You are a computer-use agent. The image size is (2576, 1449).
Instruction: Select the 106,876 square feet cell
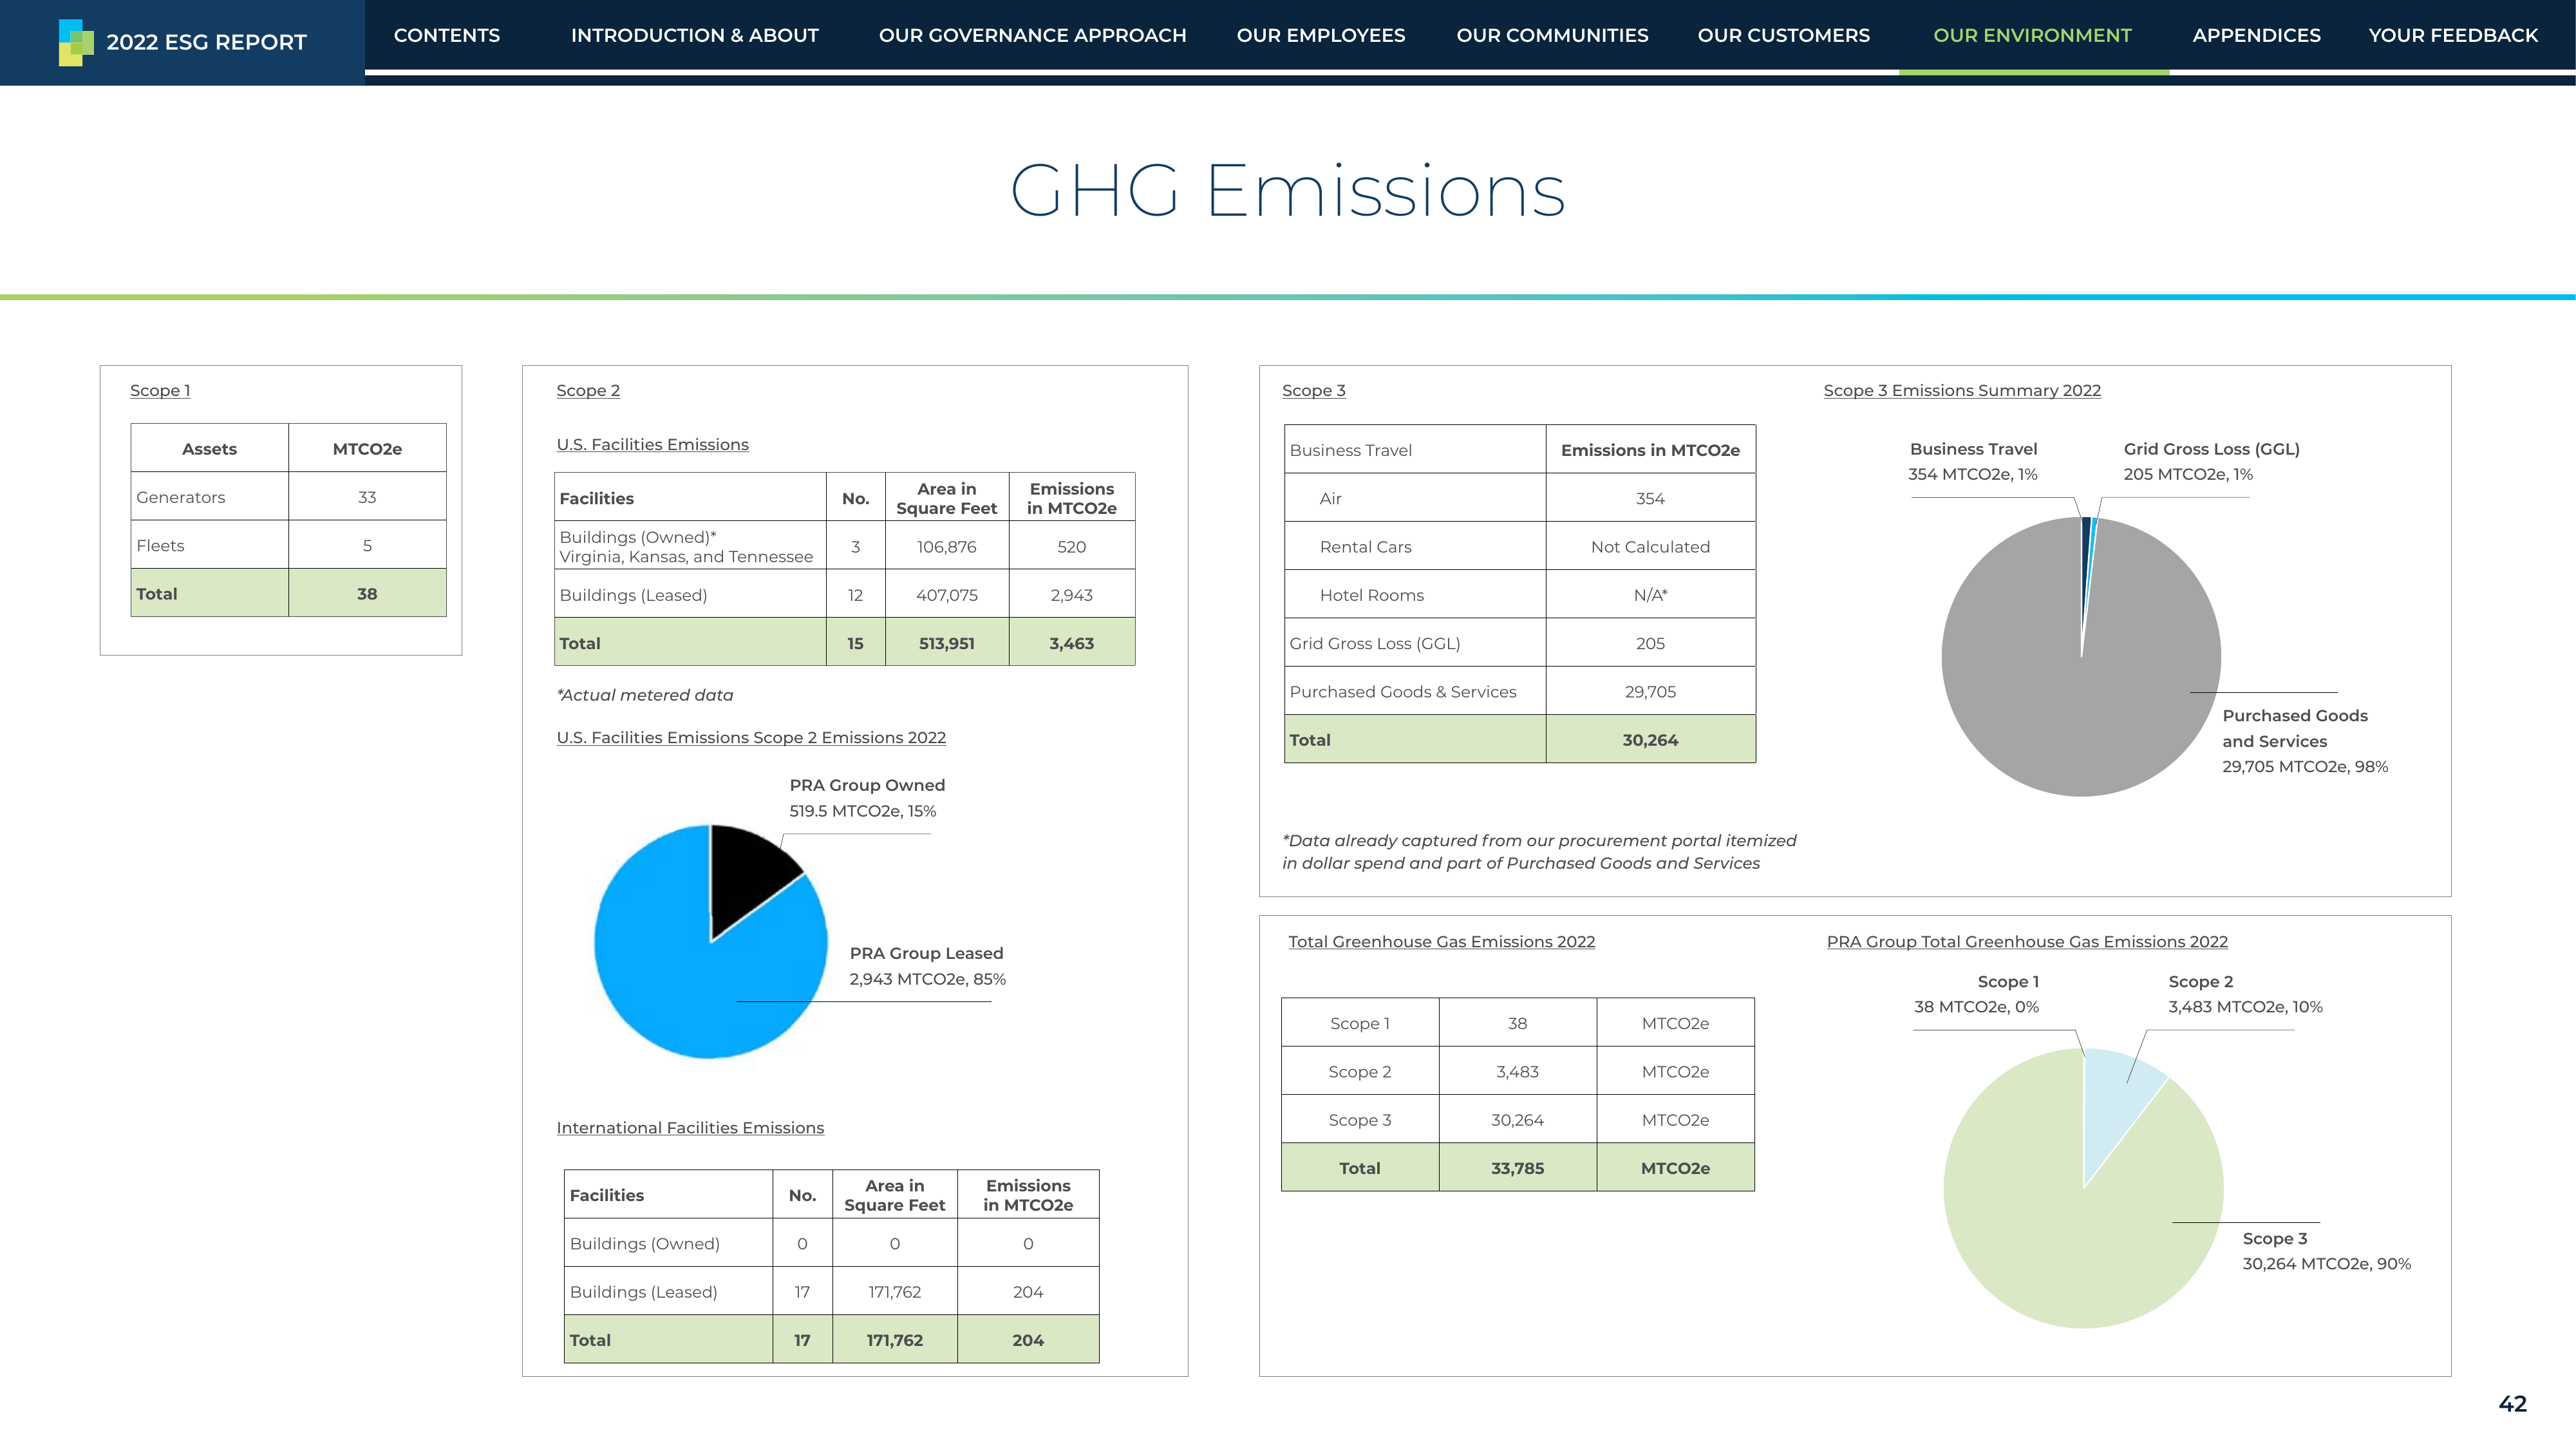[947, 546]
